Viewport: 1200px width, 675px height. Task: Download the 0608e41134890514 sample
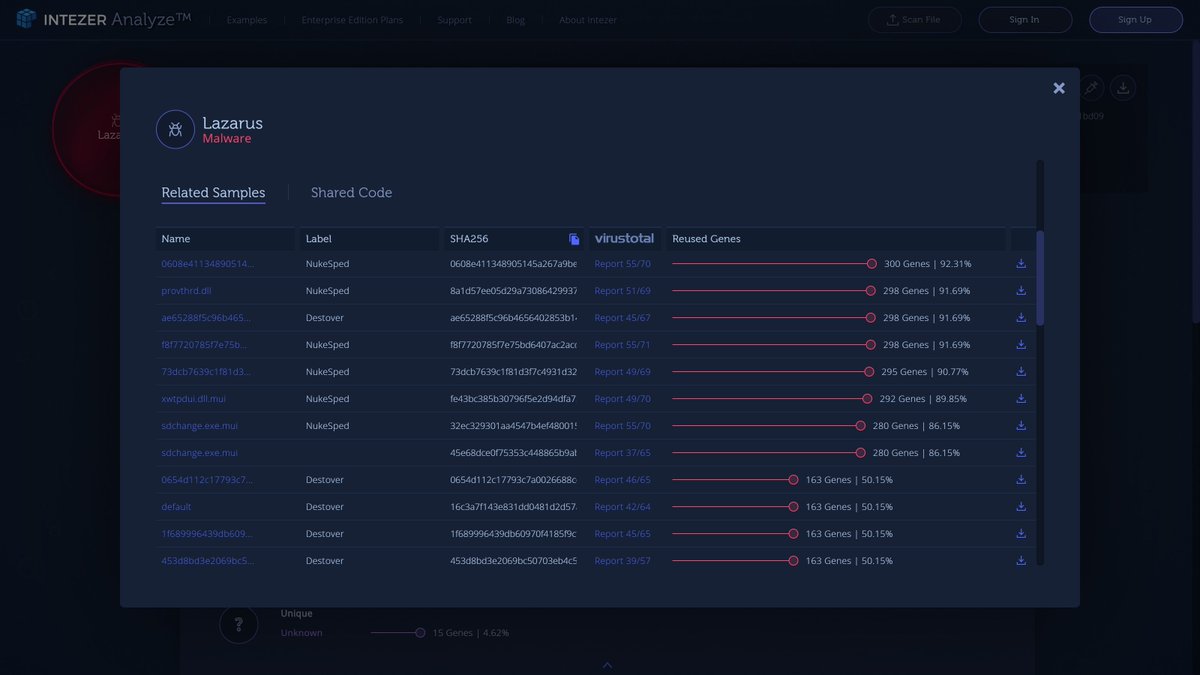(x=1021, y=264)
